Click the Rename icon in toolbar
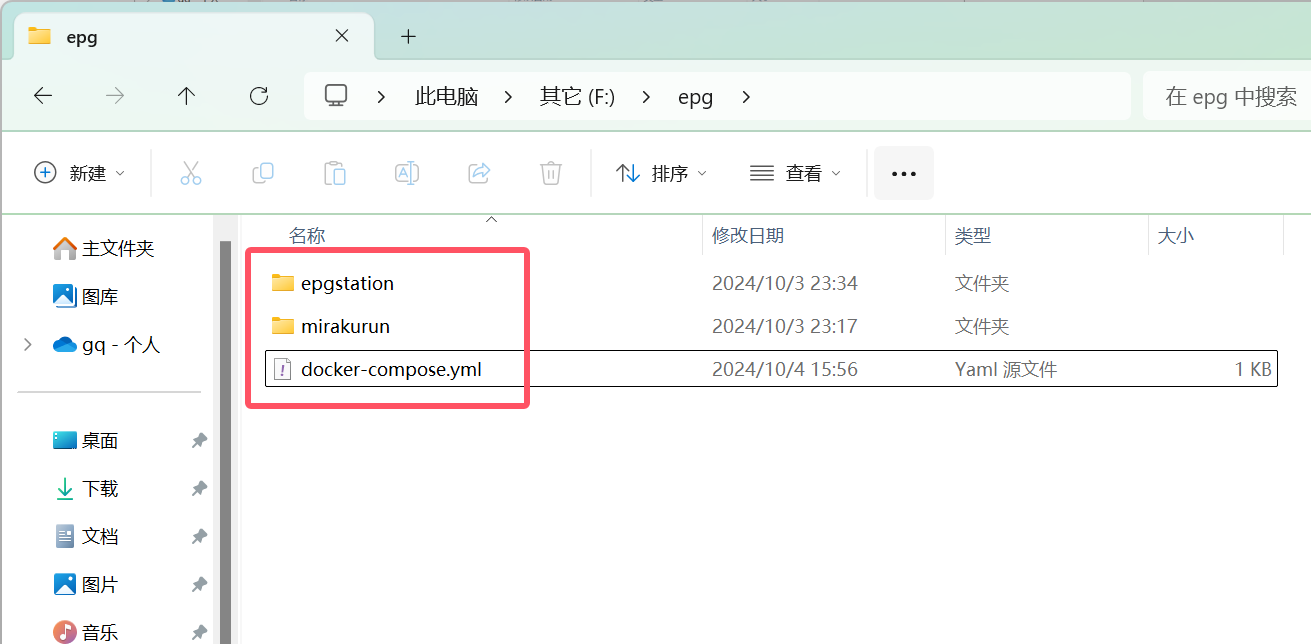 pos(407,173)
